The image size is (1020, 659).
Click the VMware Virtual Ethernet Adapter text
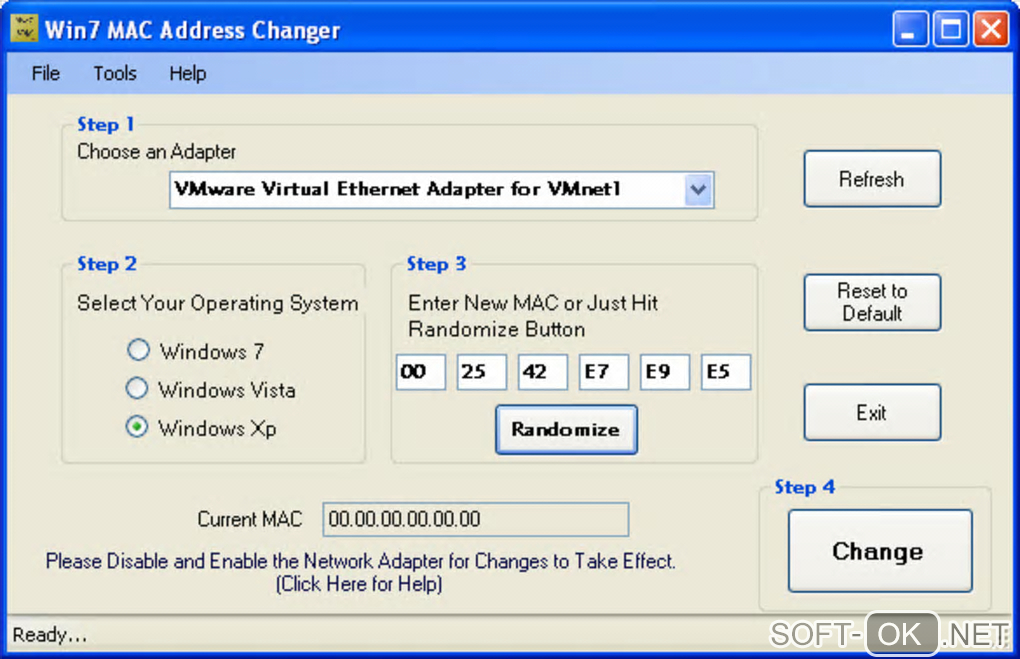pos(397,189)
